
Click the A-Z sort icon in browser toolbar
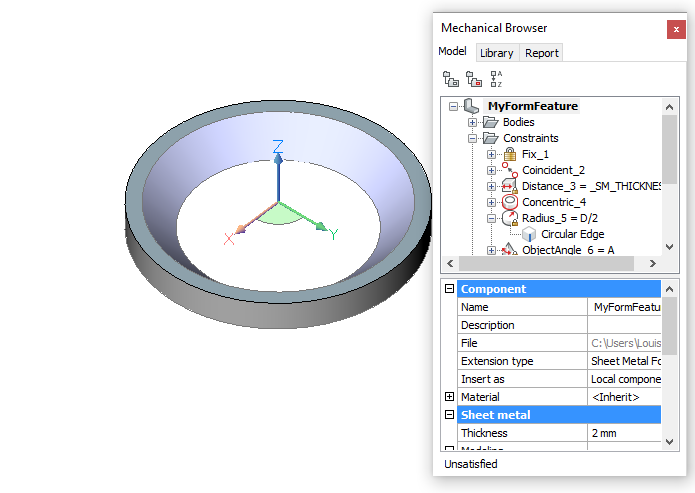pos(495,78)
